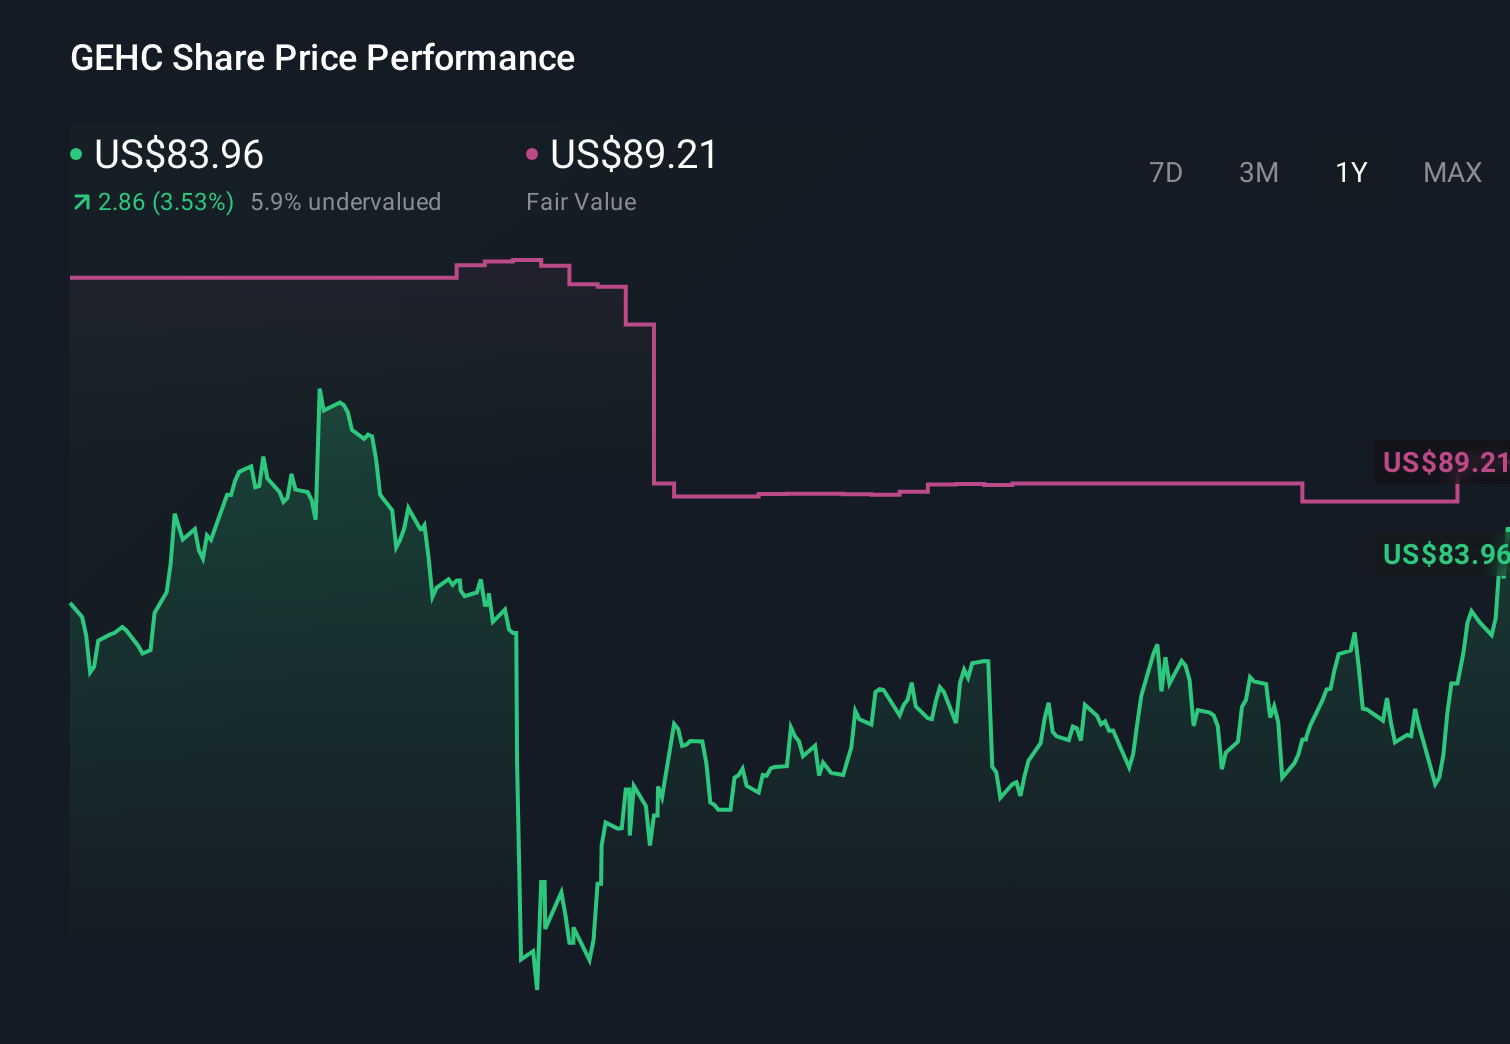The height and width of the screenshot is (1044, 1510).
Task: Click the chart's lowest price dip point
Action: 536,988
